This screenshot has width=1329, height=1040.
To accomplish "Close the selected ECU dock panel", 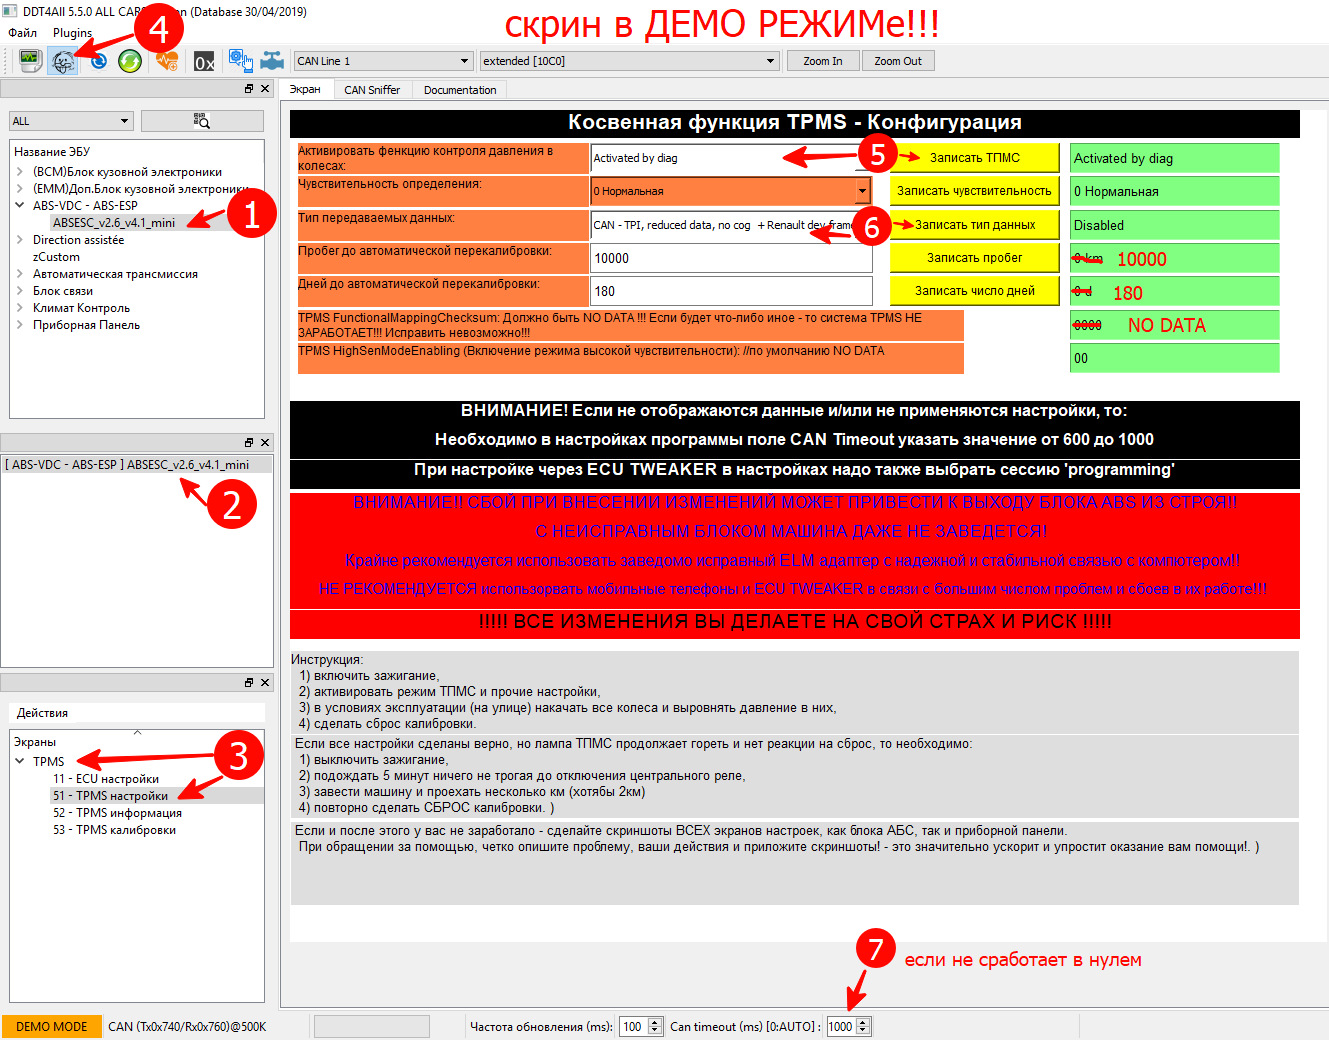I will [x=265, y=442].
